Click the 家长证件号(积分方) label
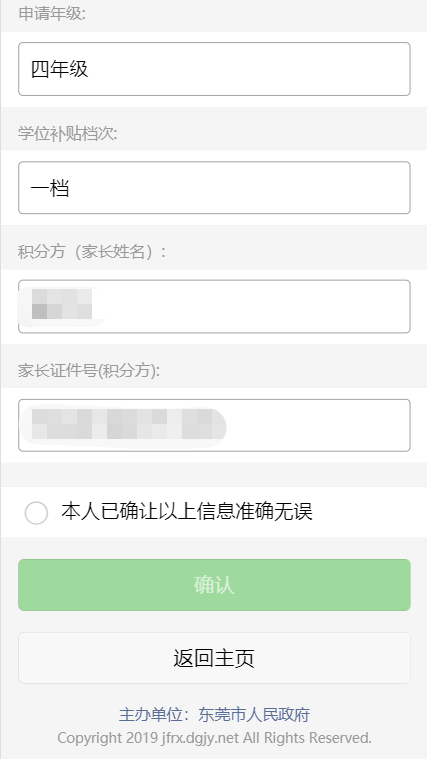The width and height of the screenshot is (427, 759). [x=89, y=371]
